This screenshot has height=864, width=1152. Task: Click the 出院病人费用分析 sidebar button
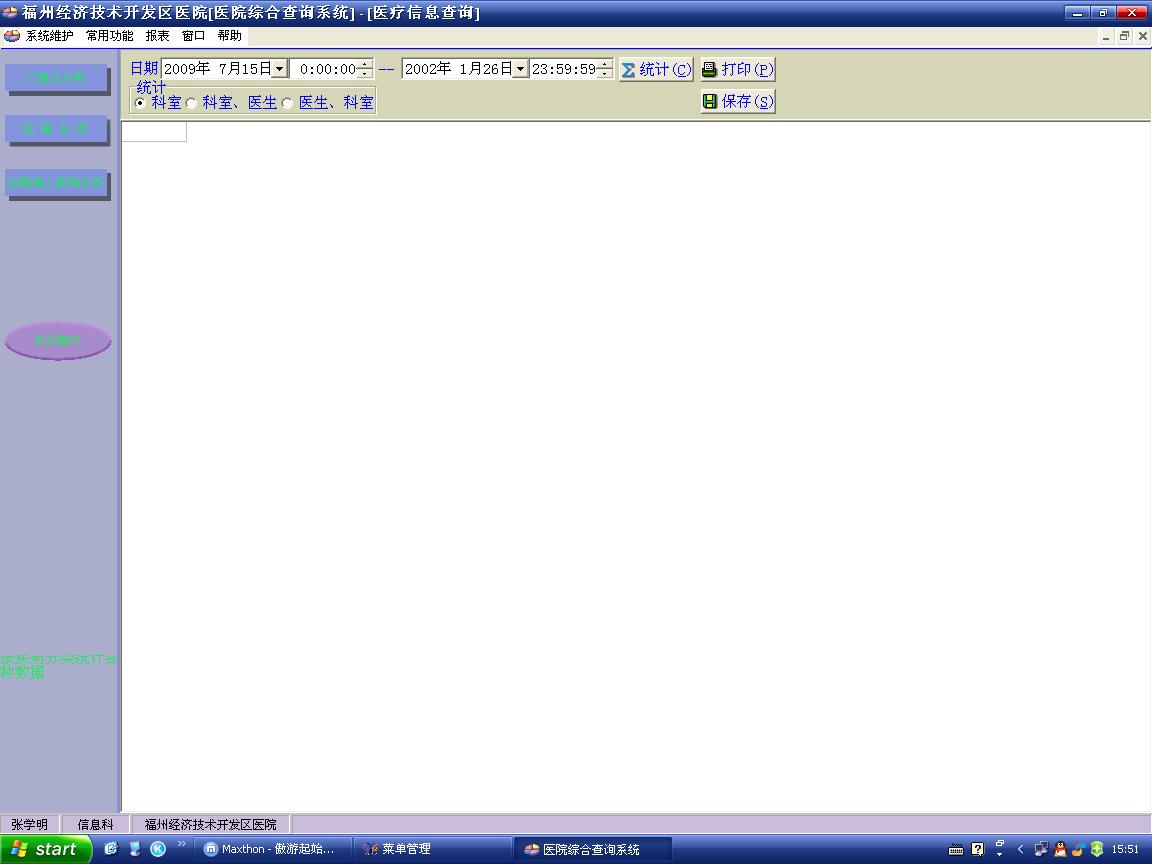56,182
